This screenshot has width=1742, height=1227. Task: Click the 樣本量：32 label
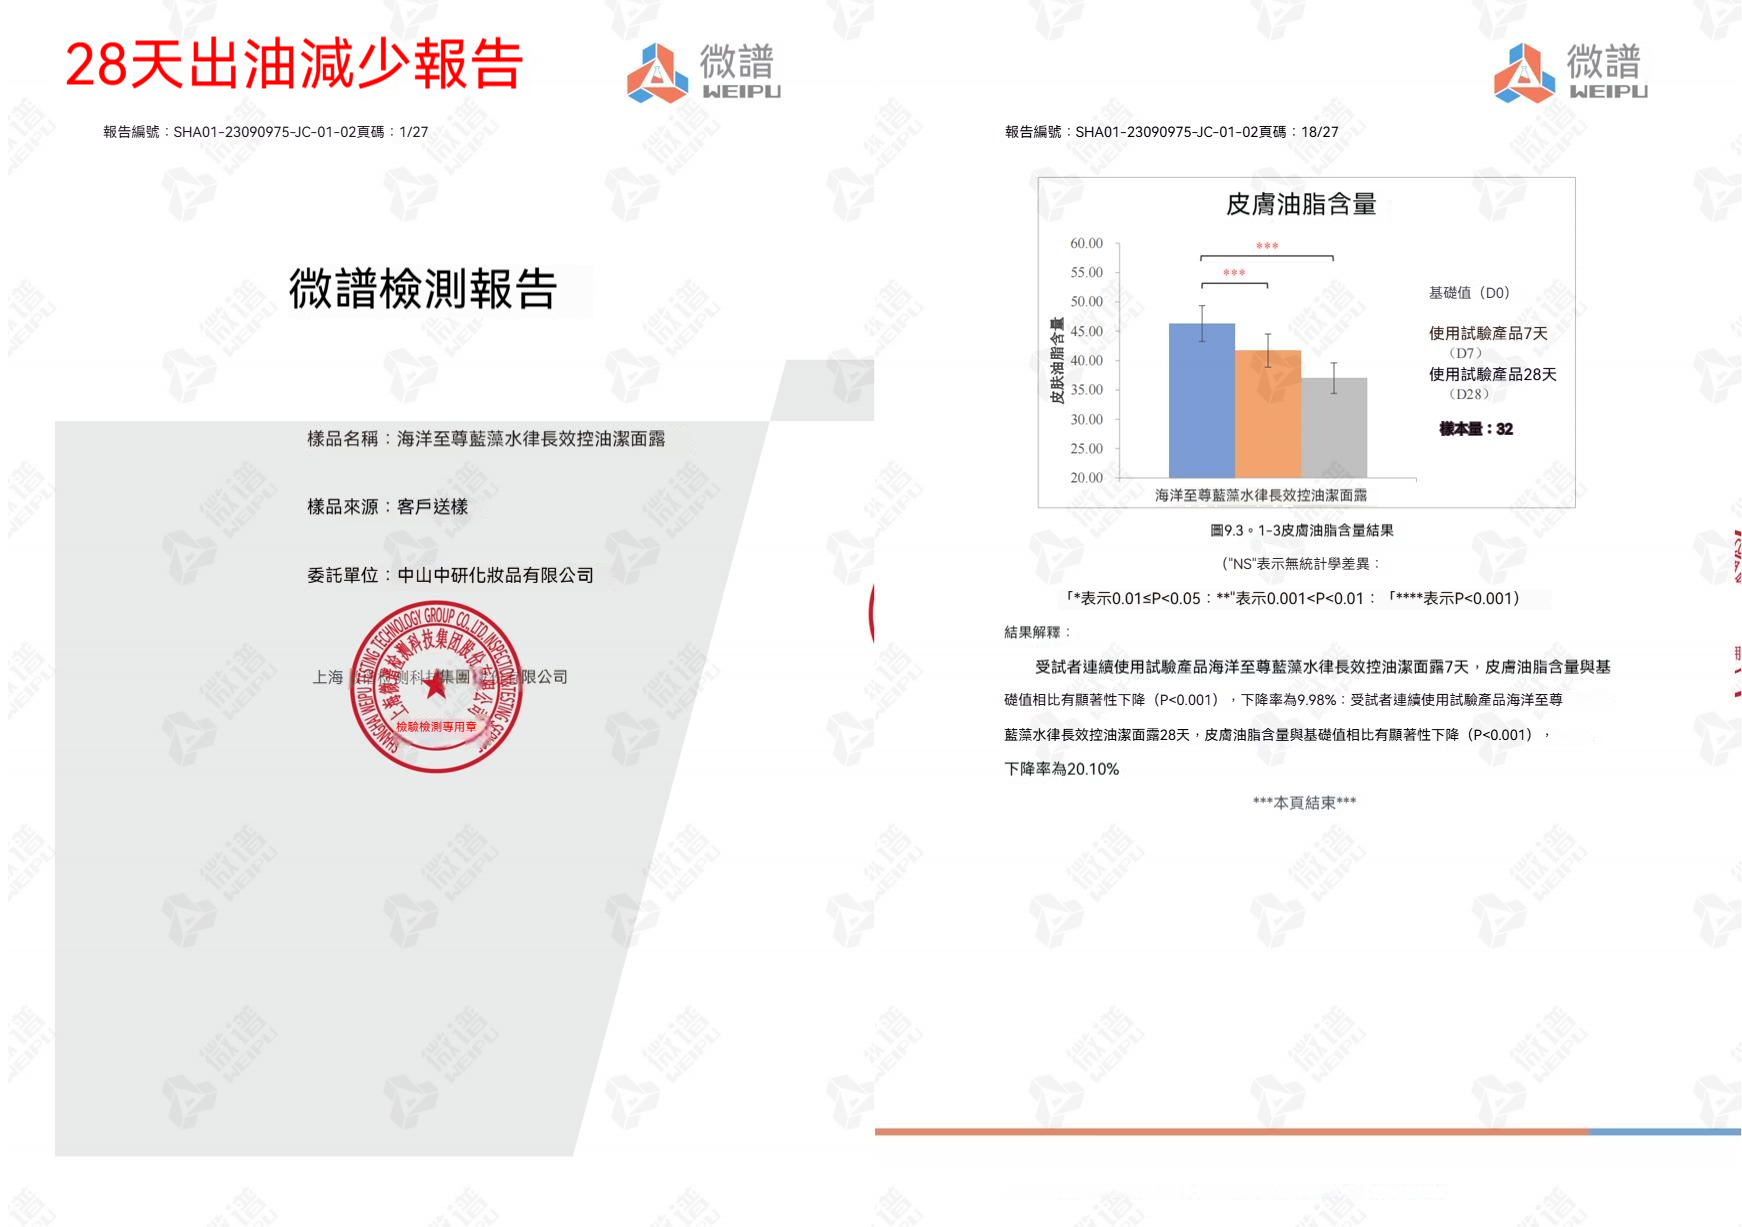click(1475, 429)
